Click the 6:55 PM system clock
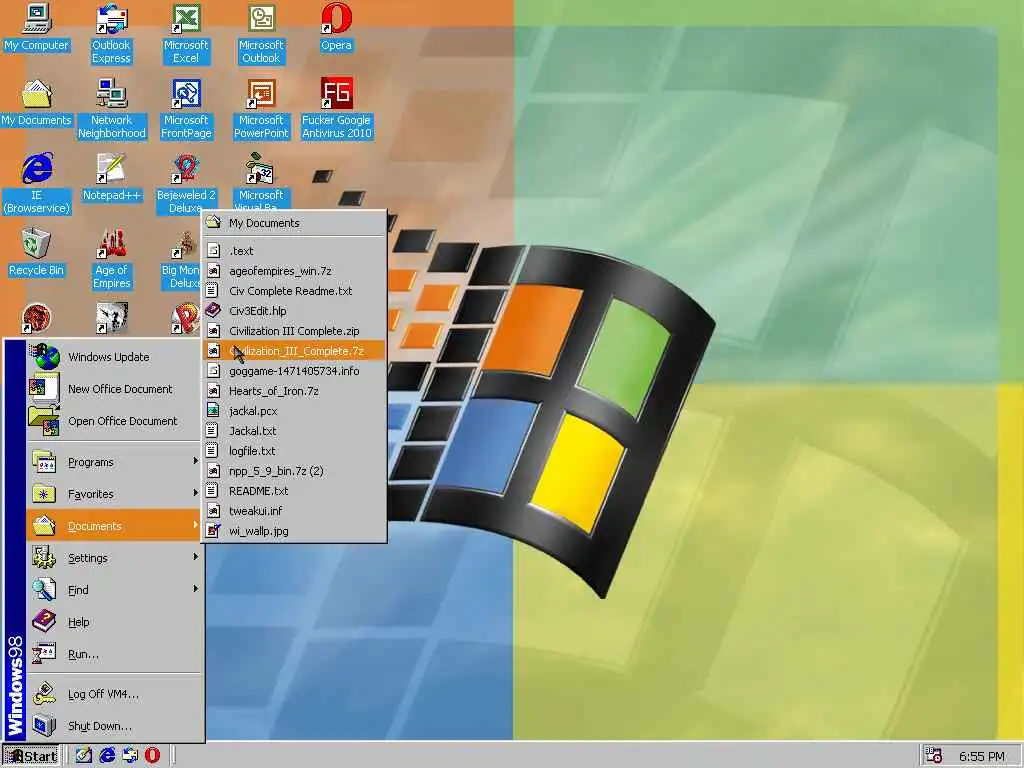 pos(982,756)
